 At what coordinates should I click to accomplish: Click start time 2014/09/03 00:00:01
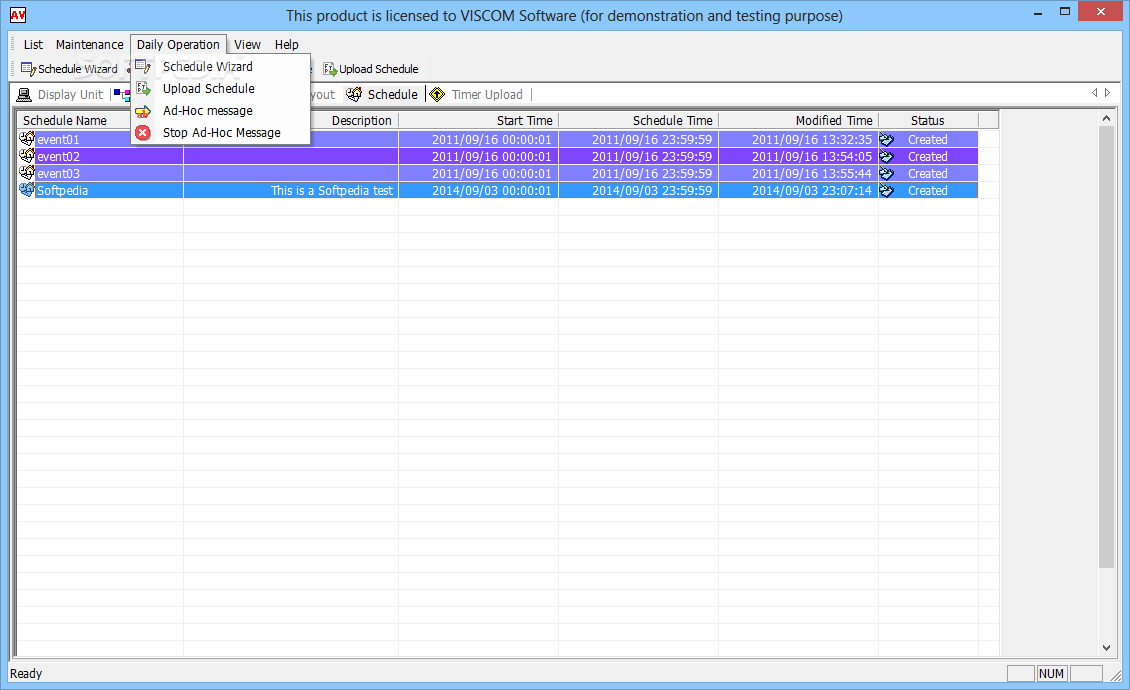[x=491, y=190]
